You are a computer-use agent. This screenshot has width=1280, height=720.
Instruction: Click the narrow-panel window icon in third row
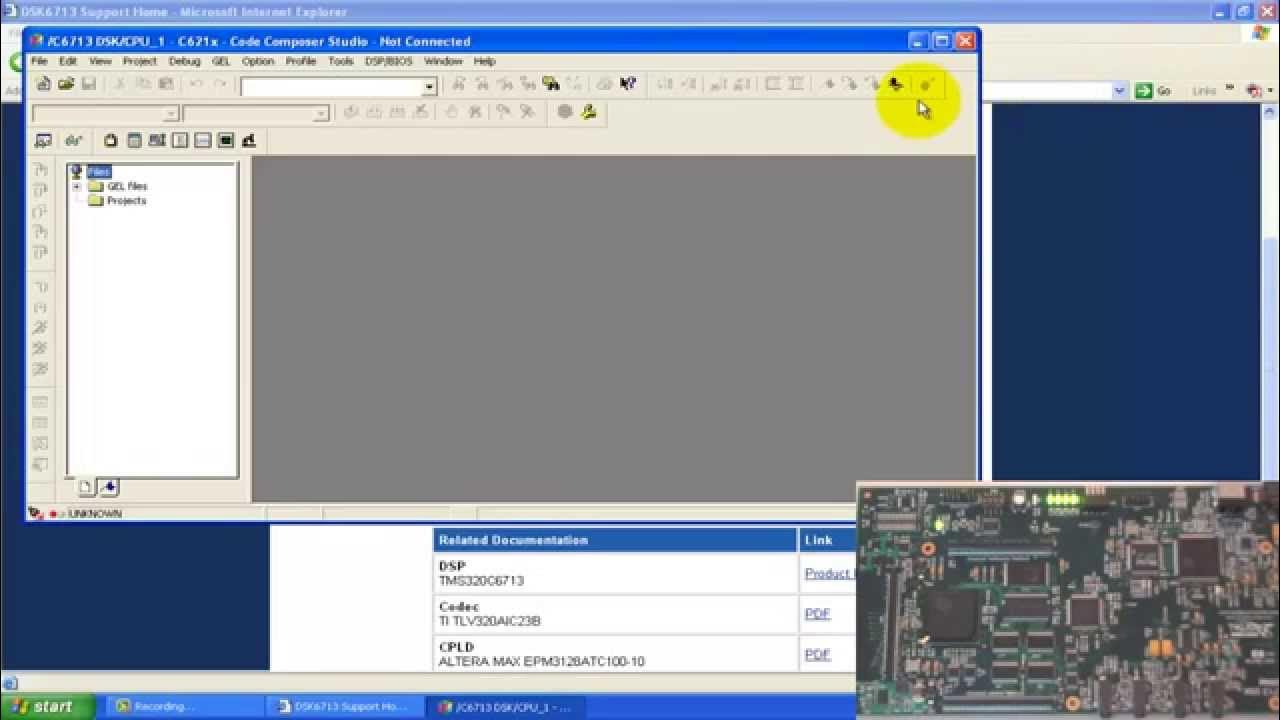(x=180, y=140)
